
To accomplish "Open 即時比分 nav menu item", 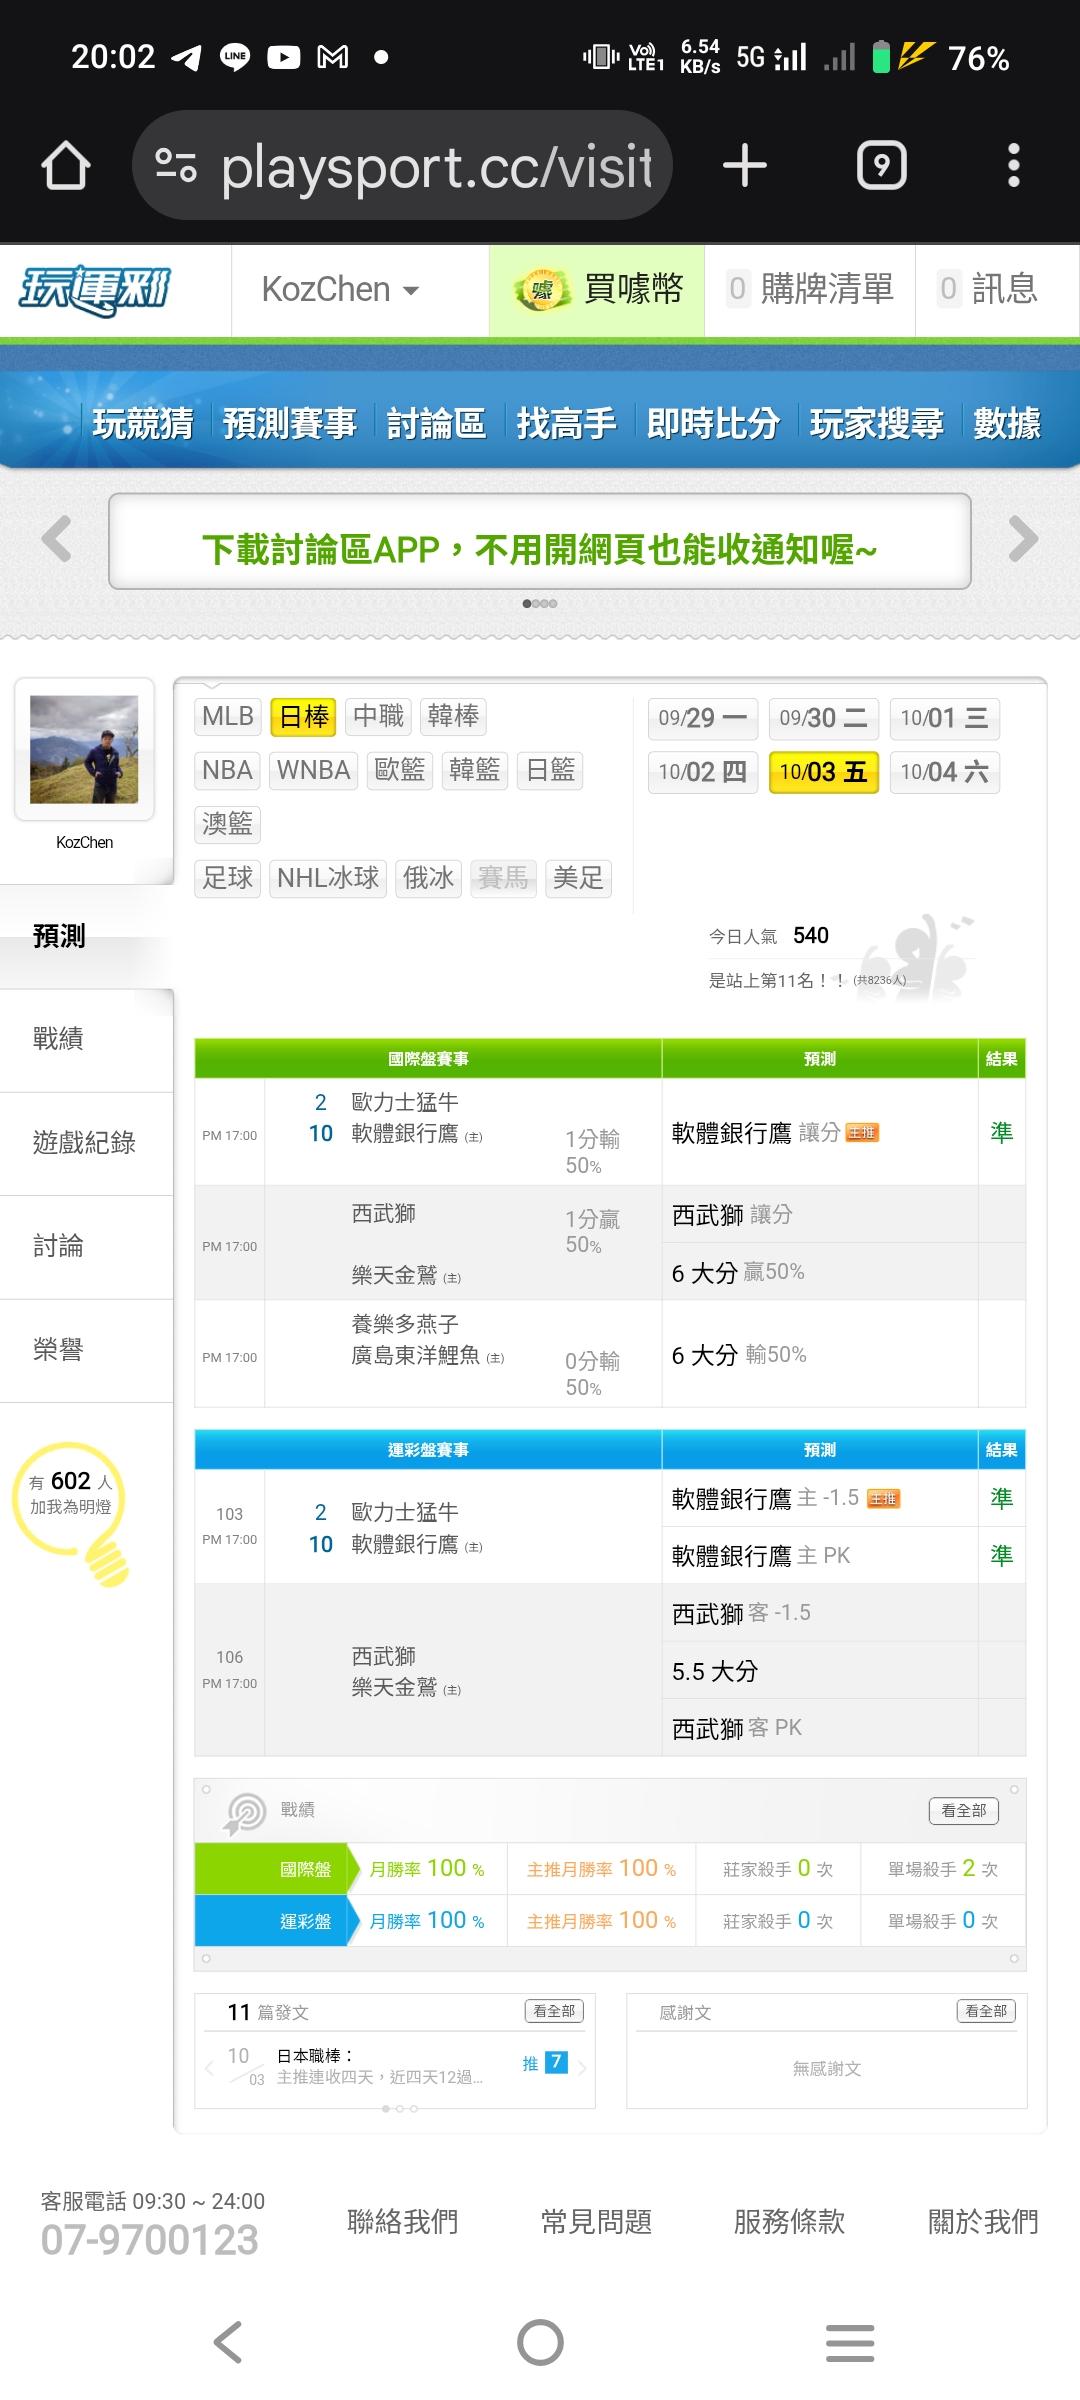I will tap(713, 423).
